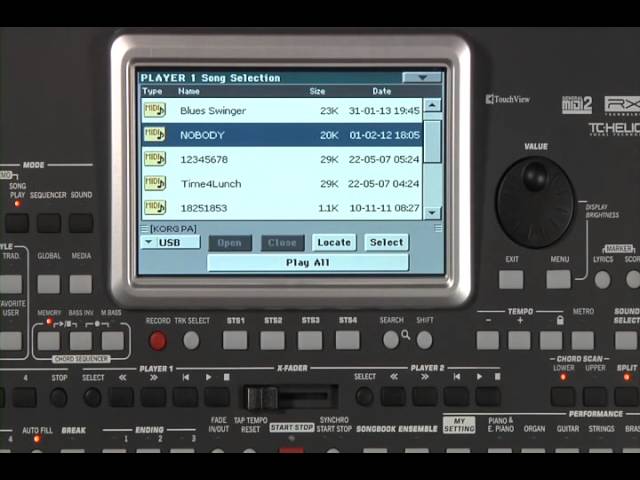640x480 pixels.
Task: Tap the SEARCH button with magnifier
Action: point(391,340)
